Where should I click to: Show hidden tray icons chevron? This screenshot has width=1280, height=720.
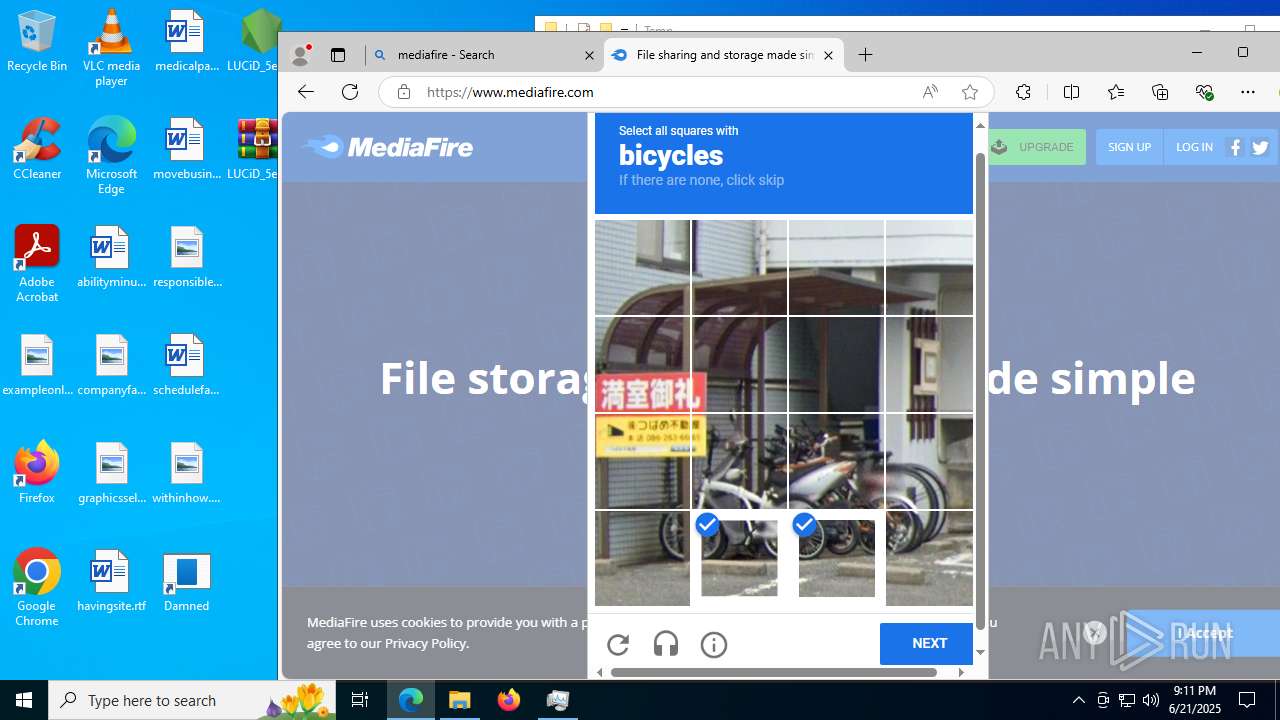(x=1079, y=700)
